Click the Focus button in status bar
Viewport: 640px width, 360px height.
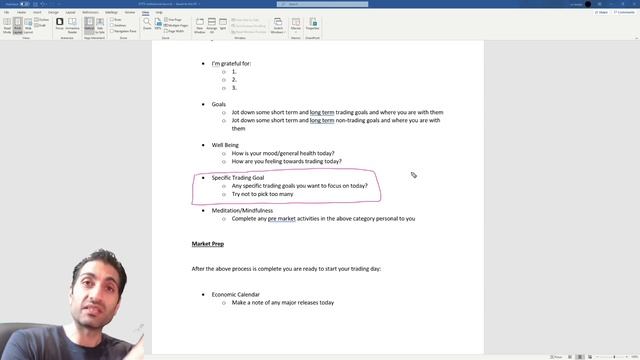click(556, 357)
